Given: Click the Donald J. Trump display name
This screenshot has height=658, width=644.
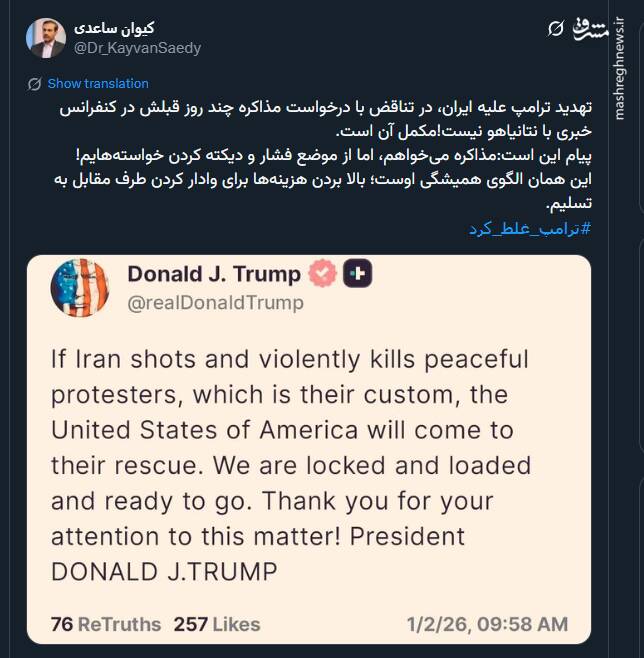Looking at the screenshot, I should click(x=214, y=274).
